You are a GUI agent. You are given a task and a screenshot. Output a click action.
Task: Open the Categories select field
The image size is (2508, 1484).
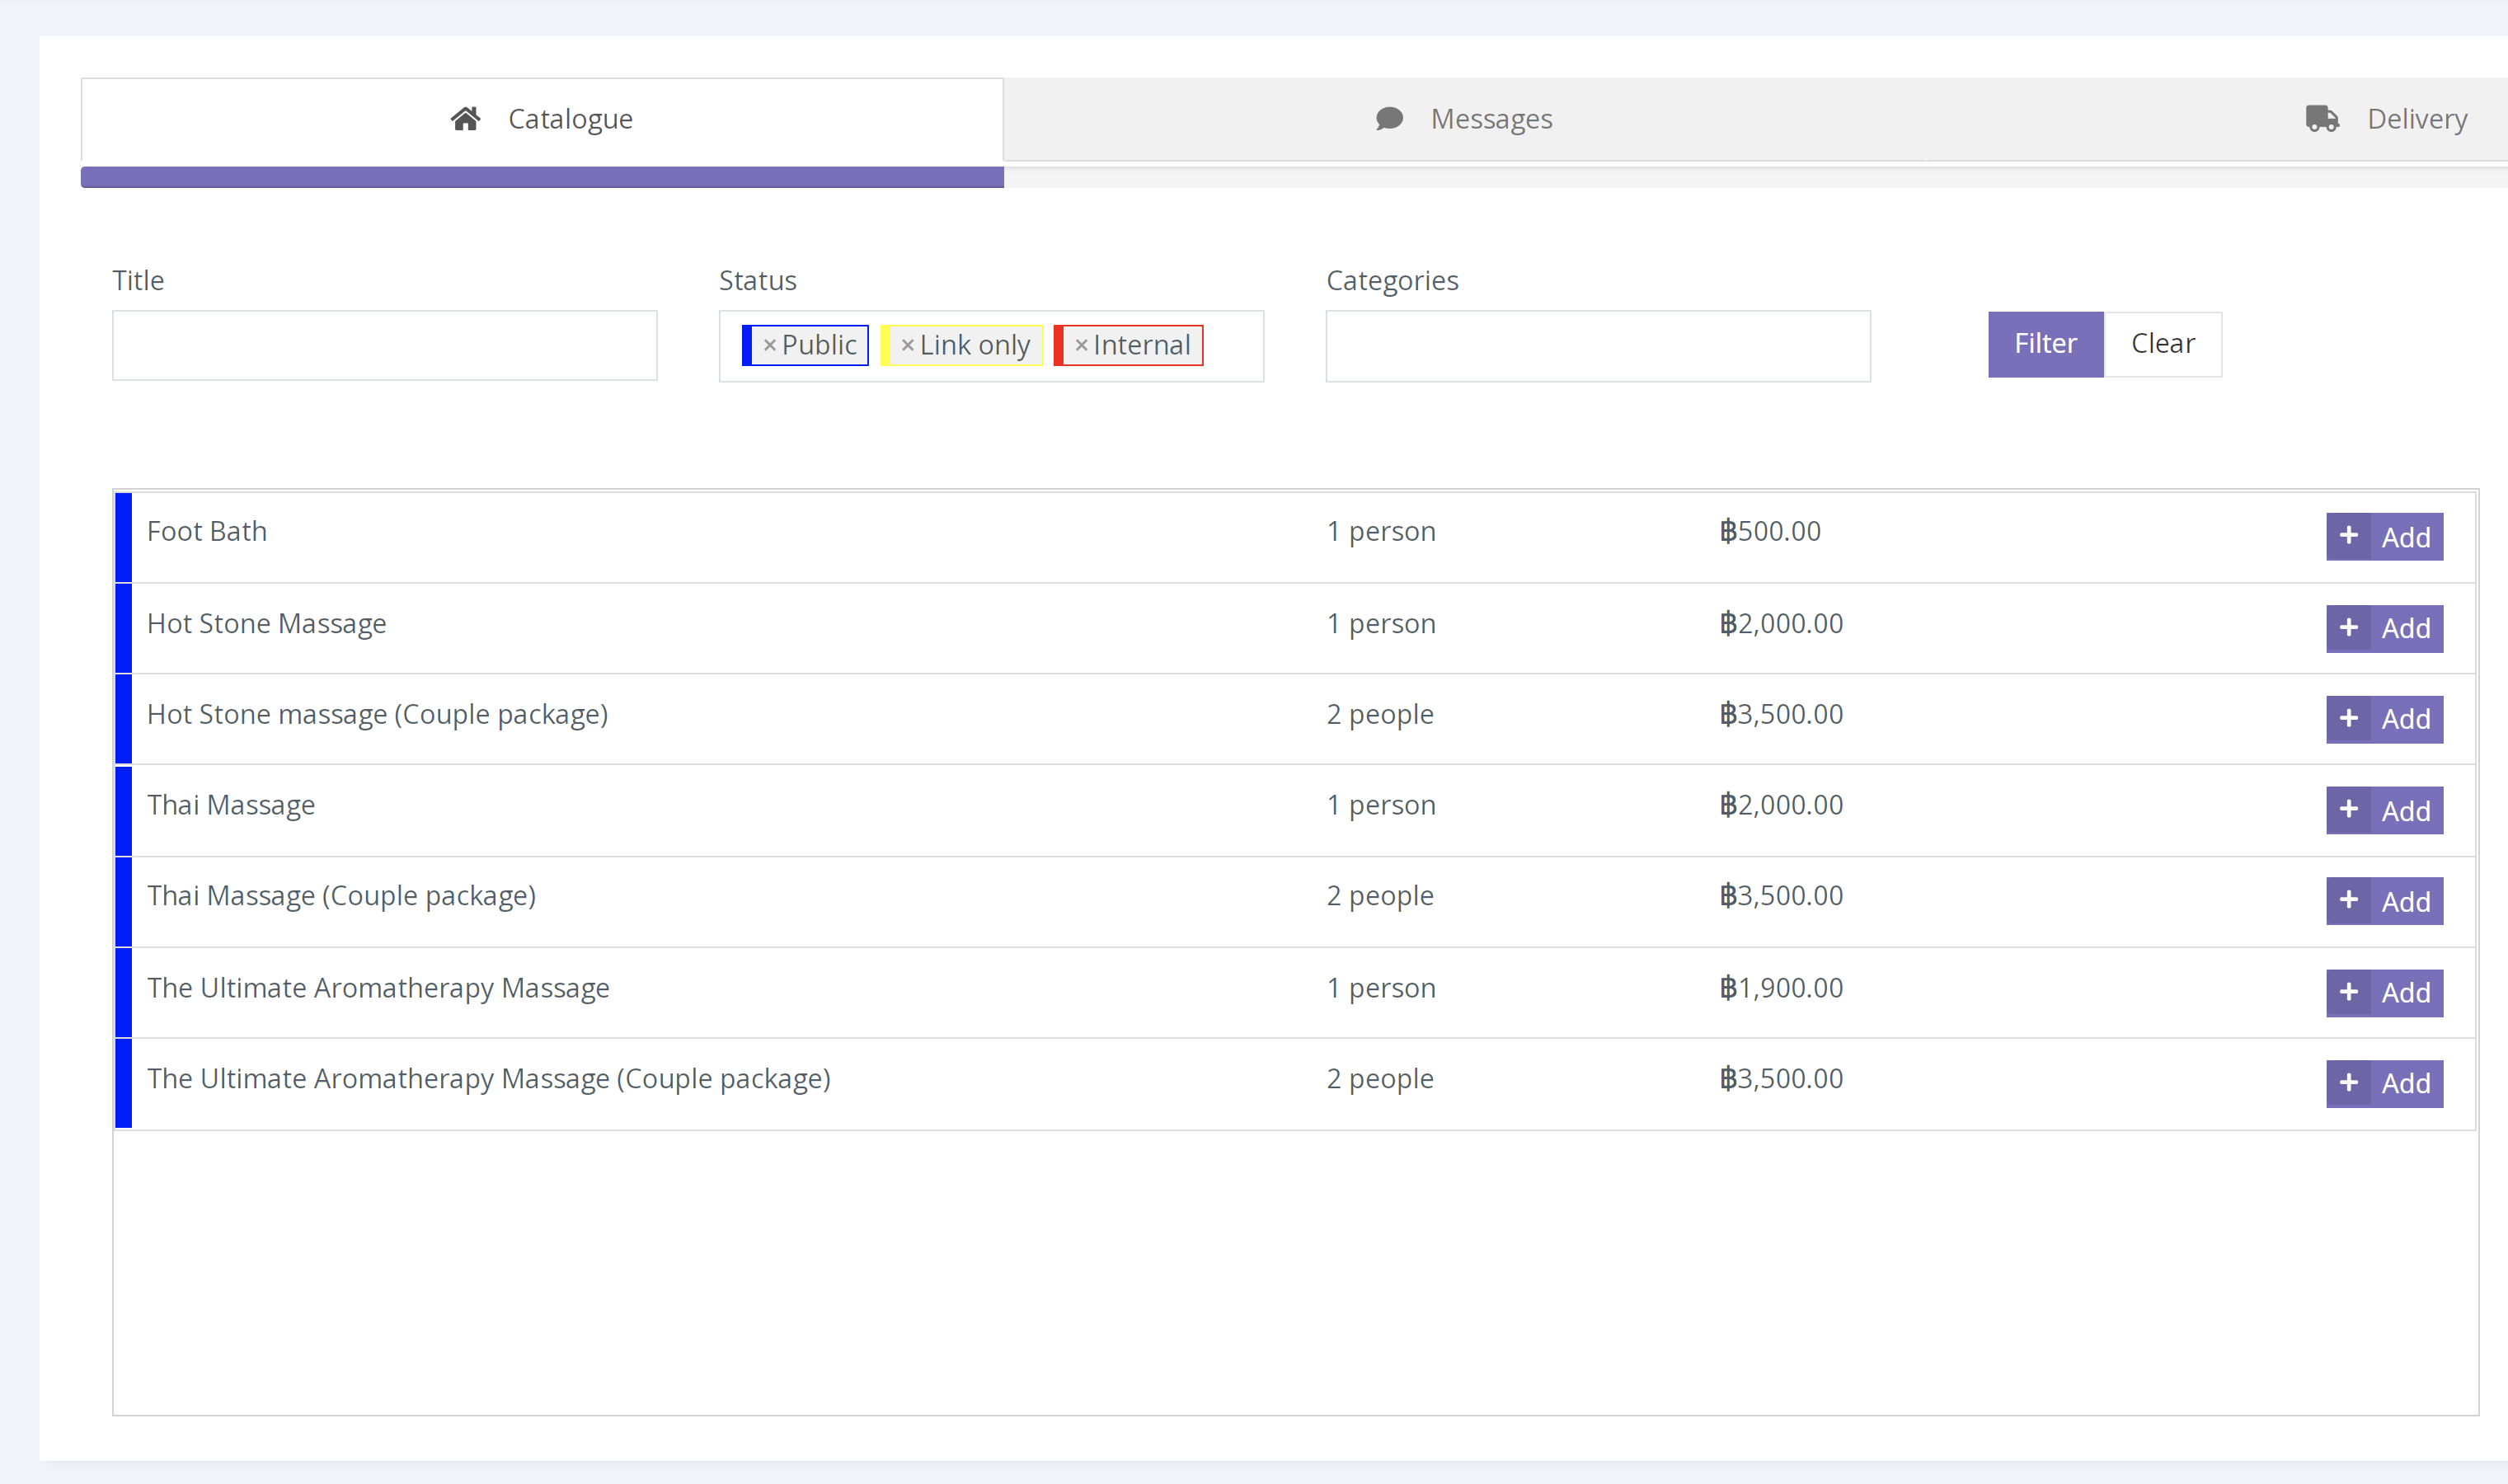[1598, 346]
